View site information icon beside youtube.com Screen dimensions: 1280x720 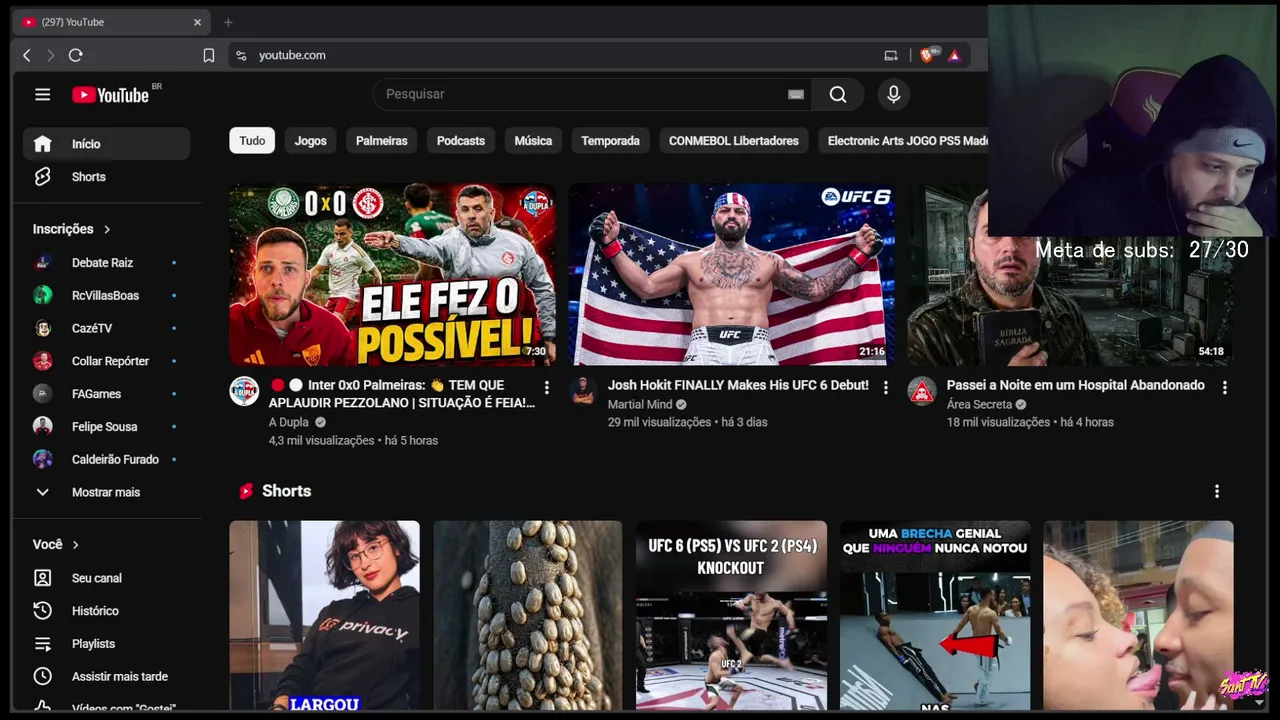coord(240,55)
